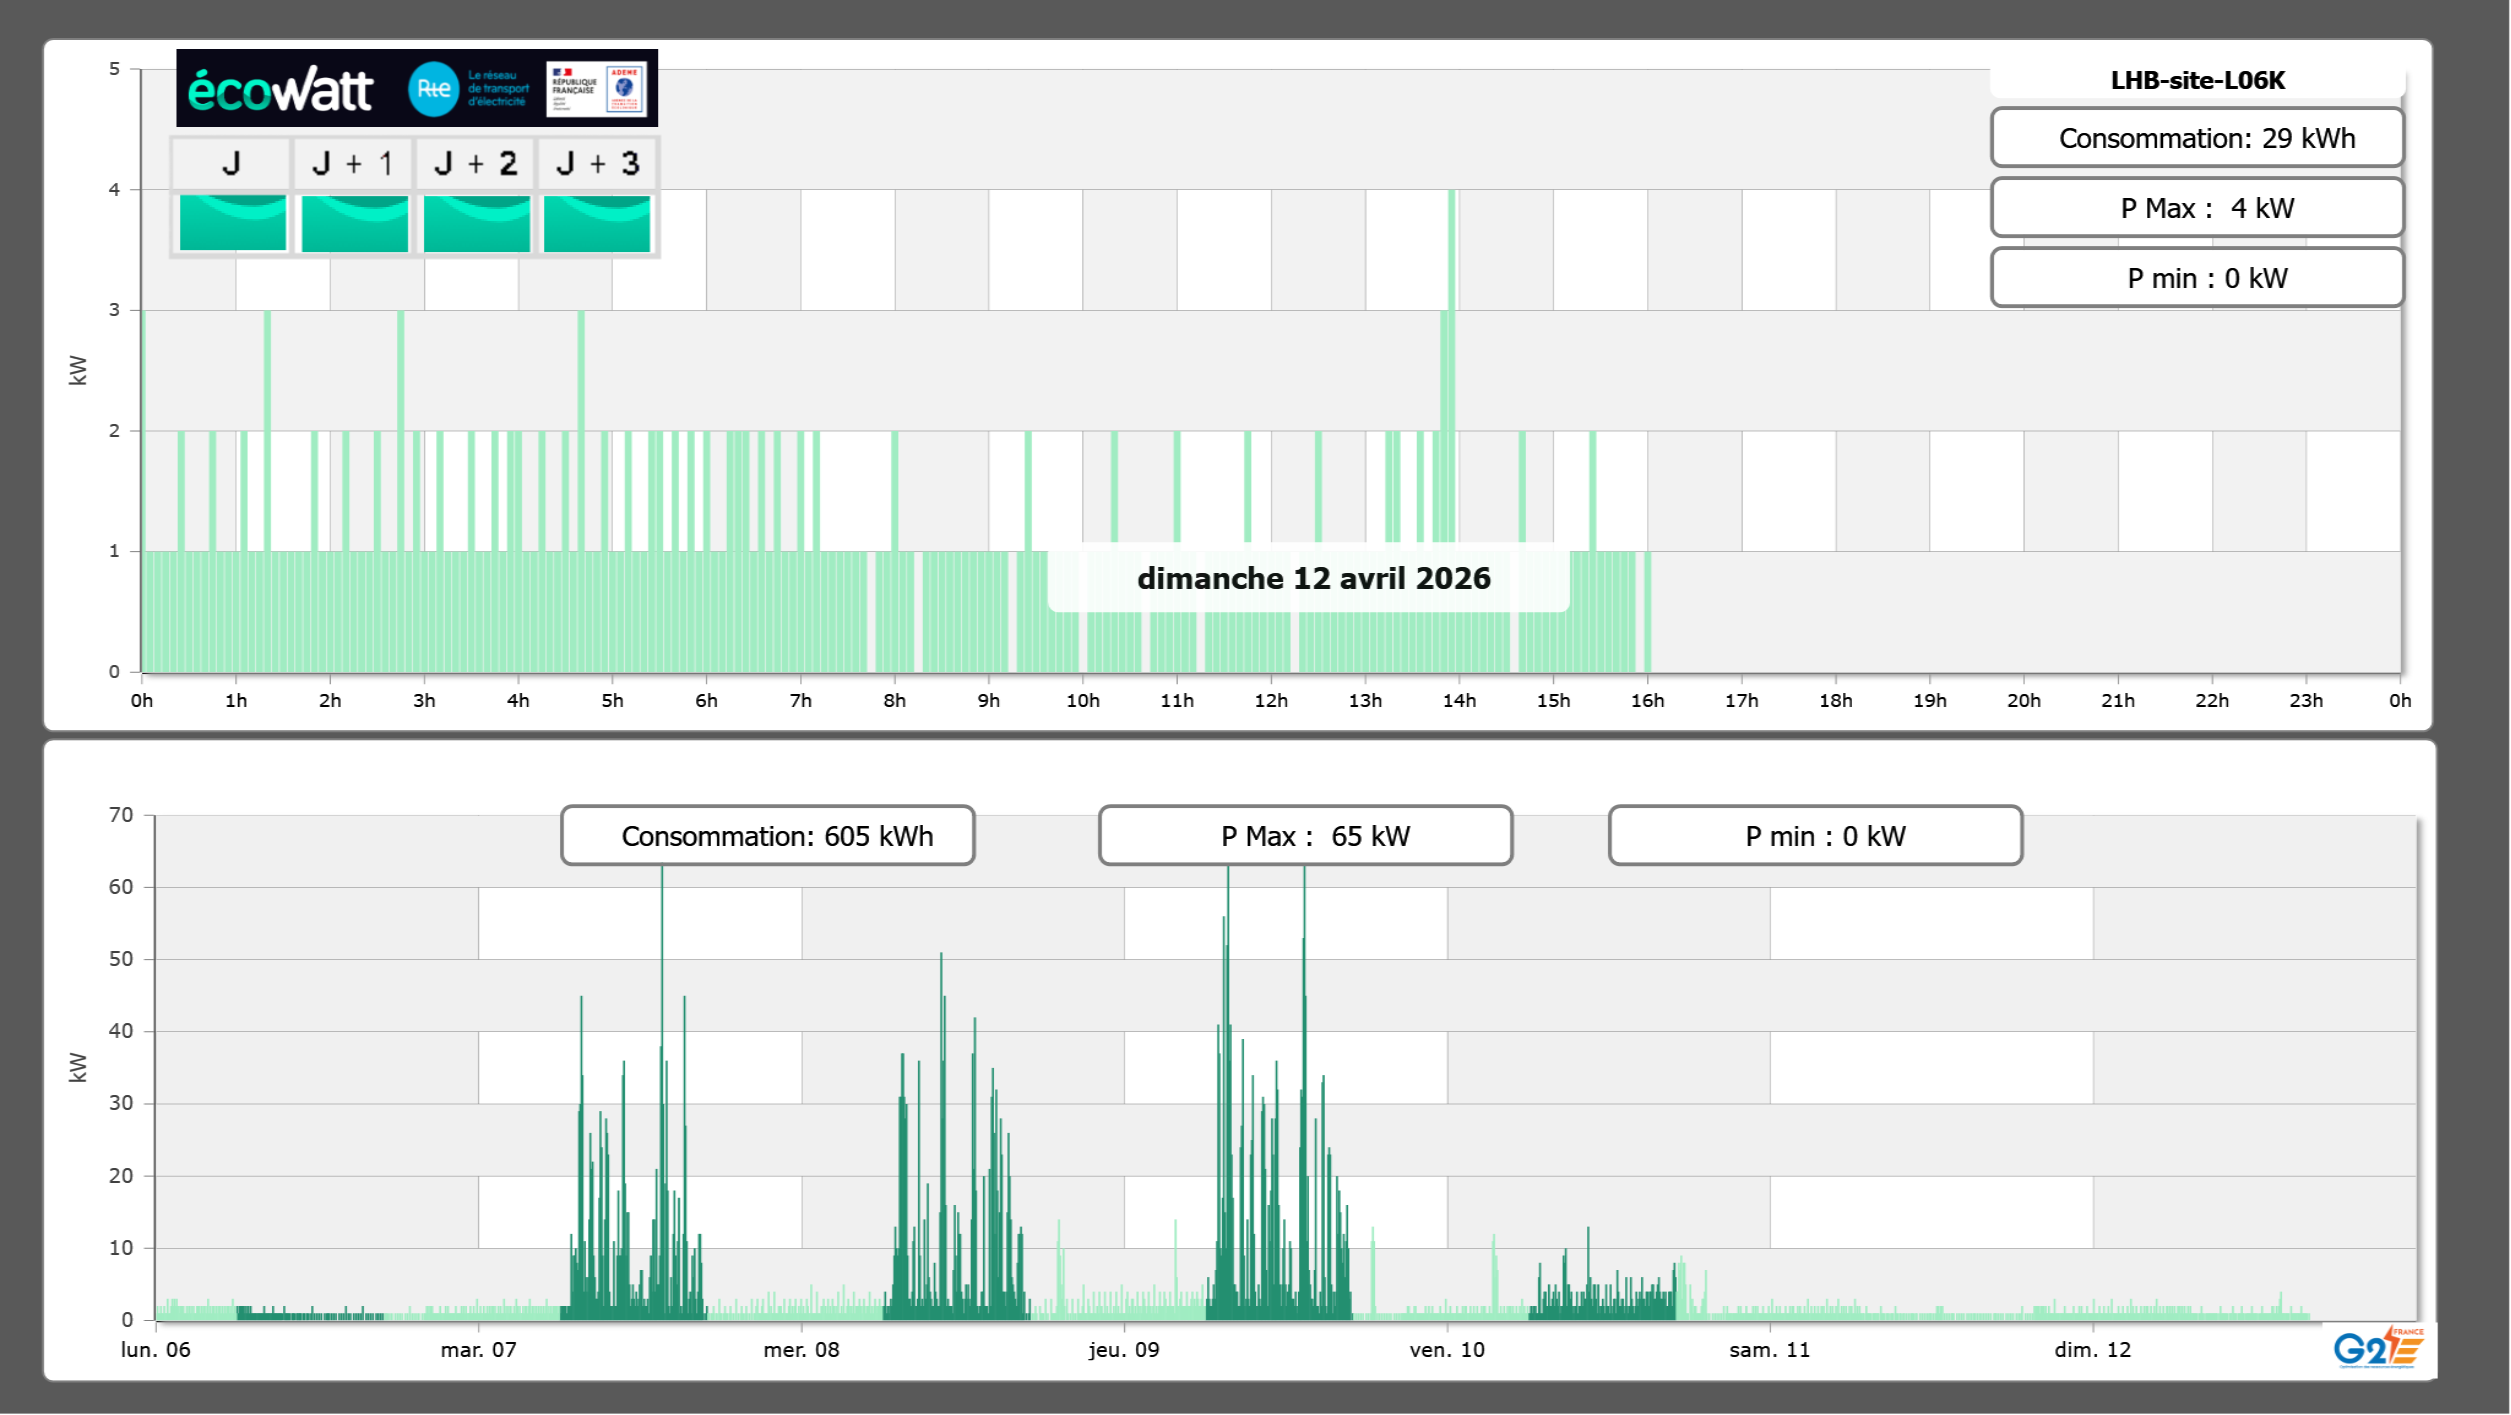The height and width of the screenshot is (1415, 2511).
Task: Click the Rte round blue logo
Action: click(x=433, y=89)
